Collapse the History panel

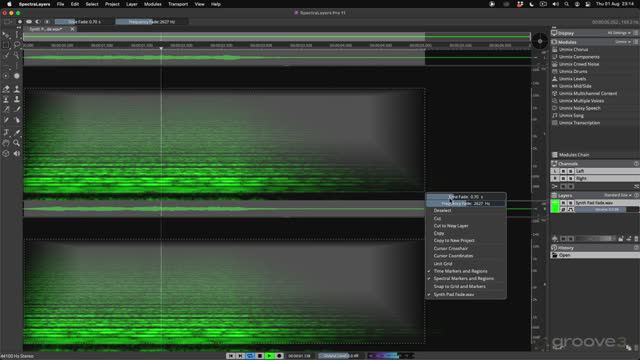(x=636, y=248)
